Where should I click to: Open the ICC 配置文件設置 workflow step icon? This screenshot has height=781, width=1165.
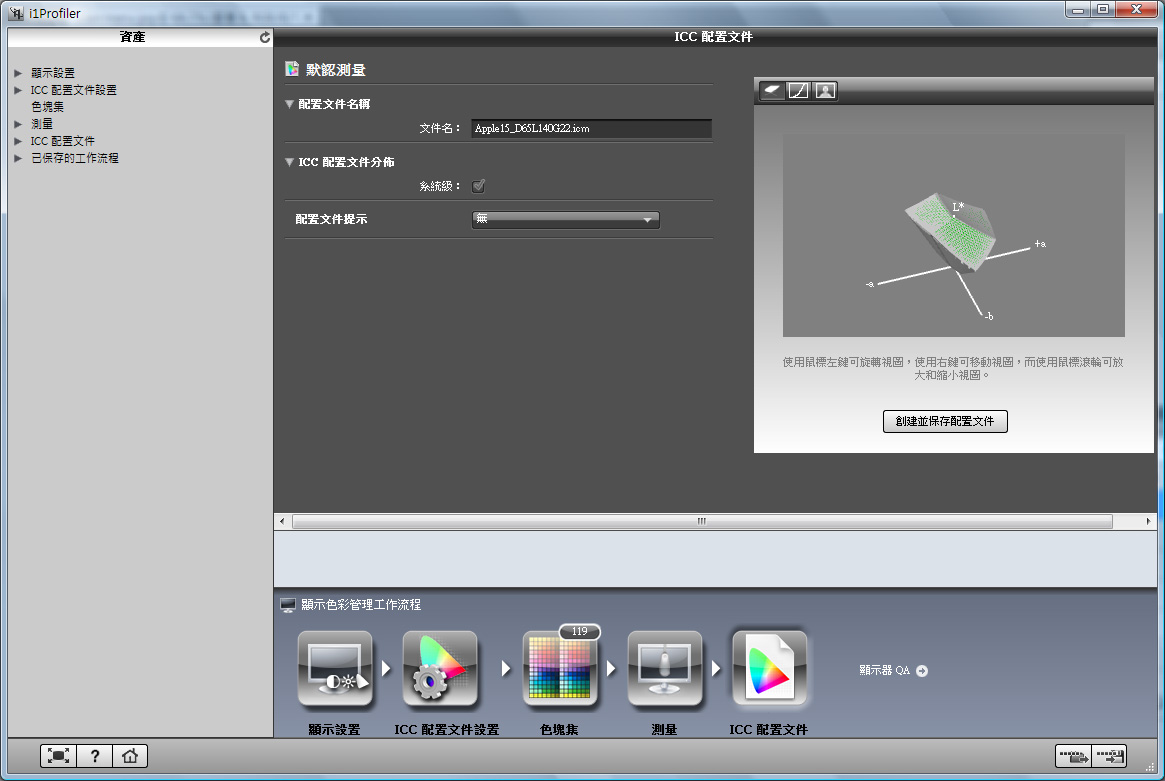[x=440, y=670]
